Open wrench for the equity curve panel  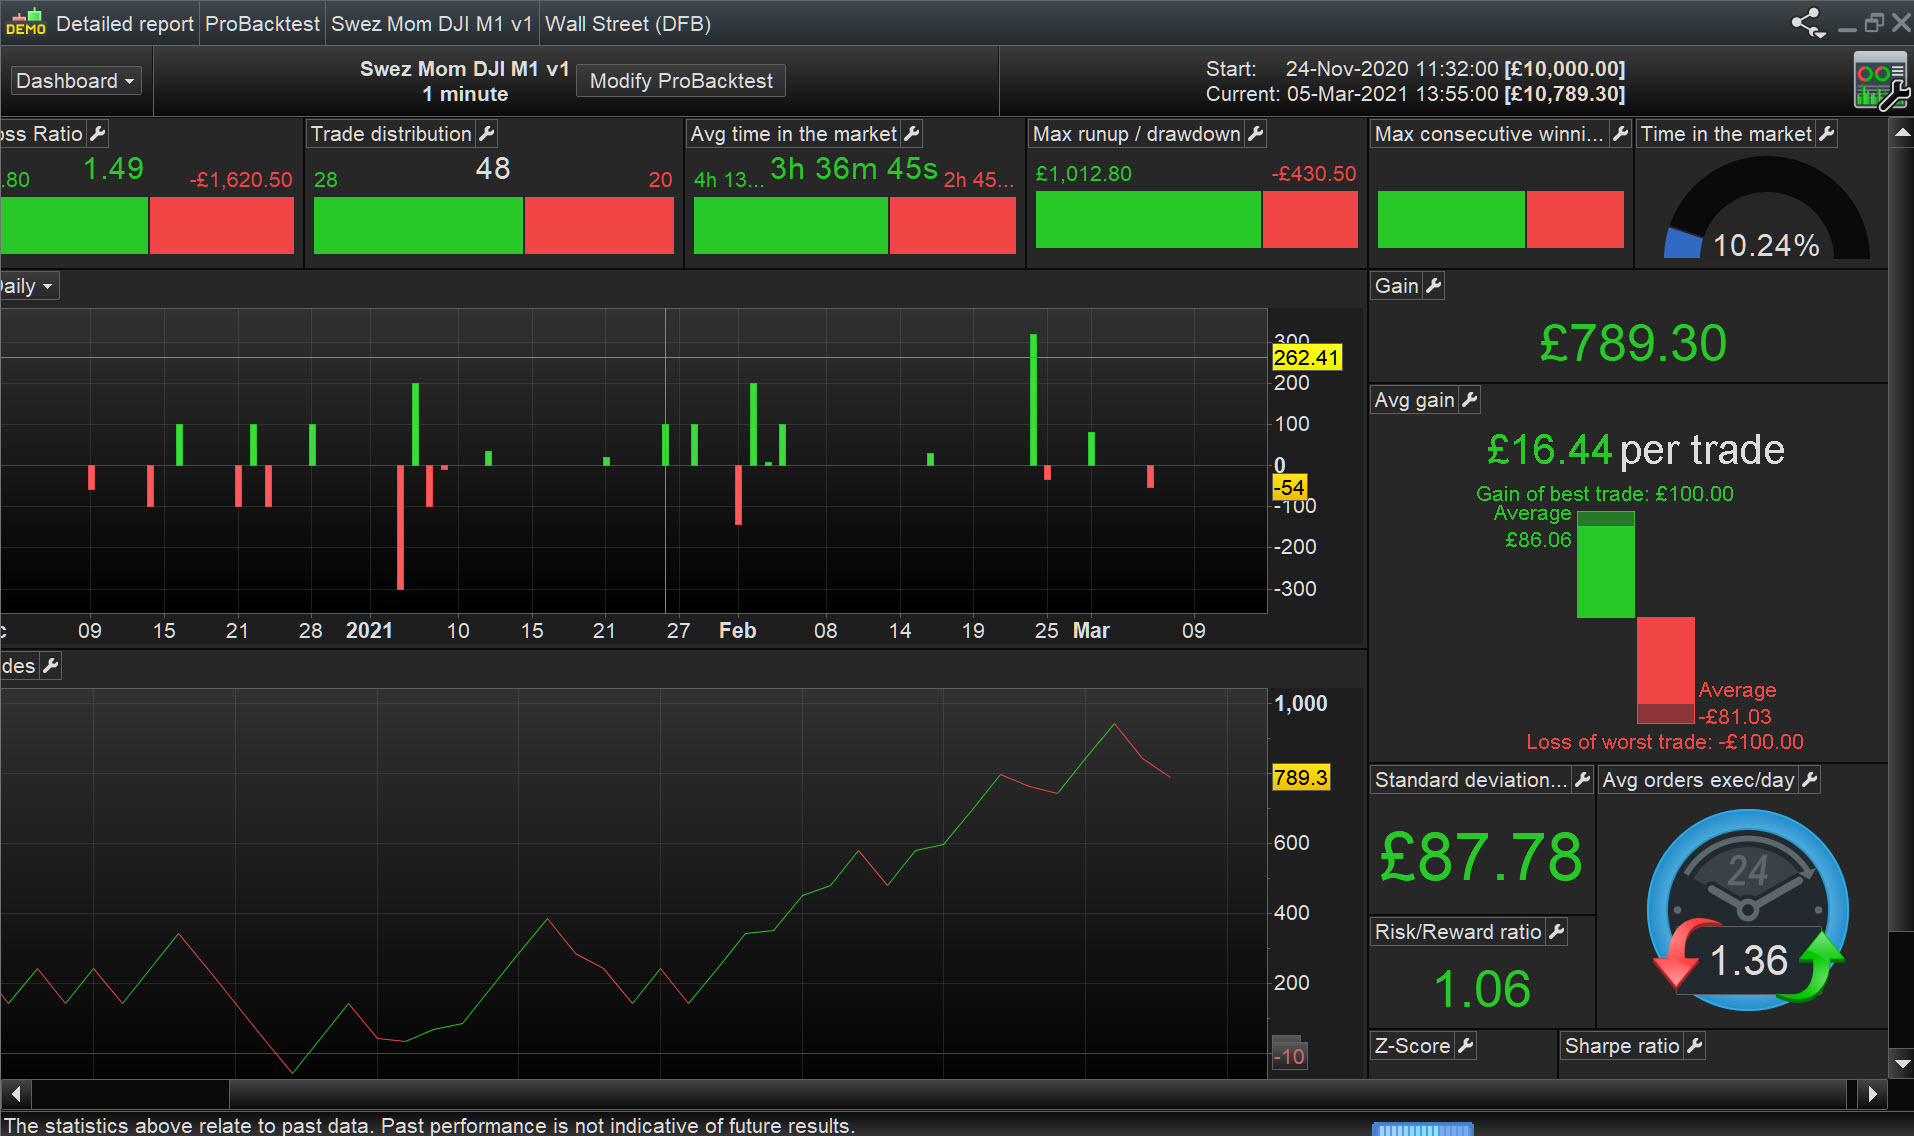51,666
